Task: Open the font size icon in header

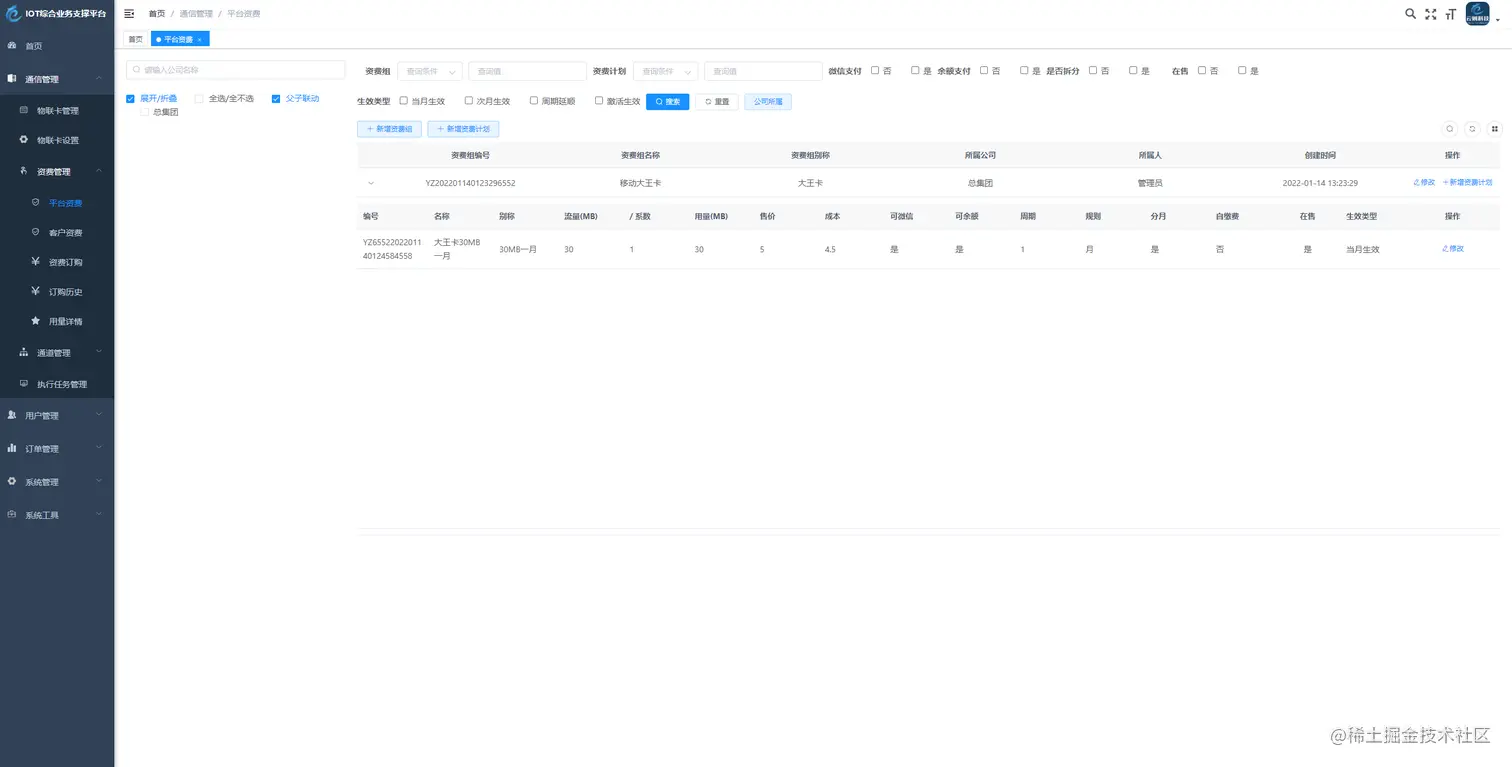Action: [x=1450, y=14]
